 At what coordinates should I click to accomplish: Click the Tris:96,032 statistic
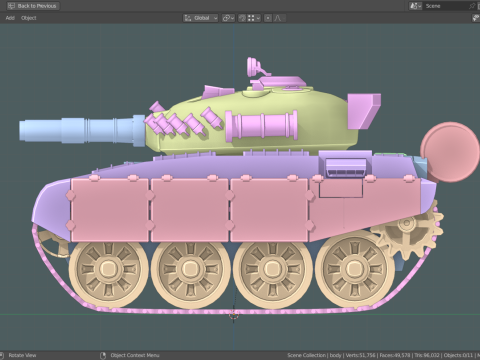coord(427,355)
